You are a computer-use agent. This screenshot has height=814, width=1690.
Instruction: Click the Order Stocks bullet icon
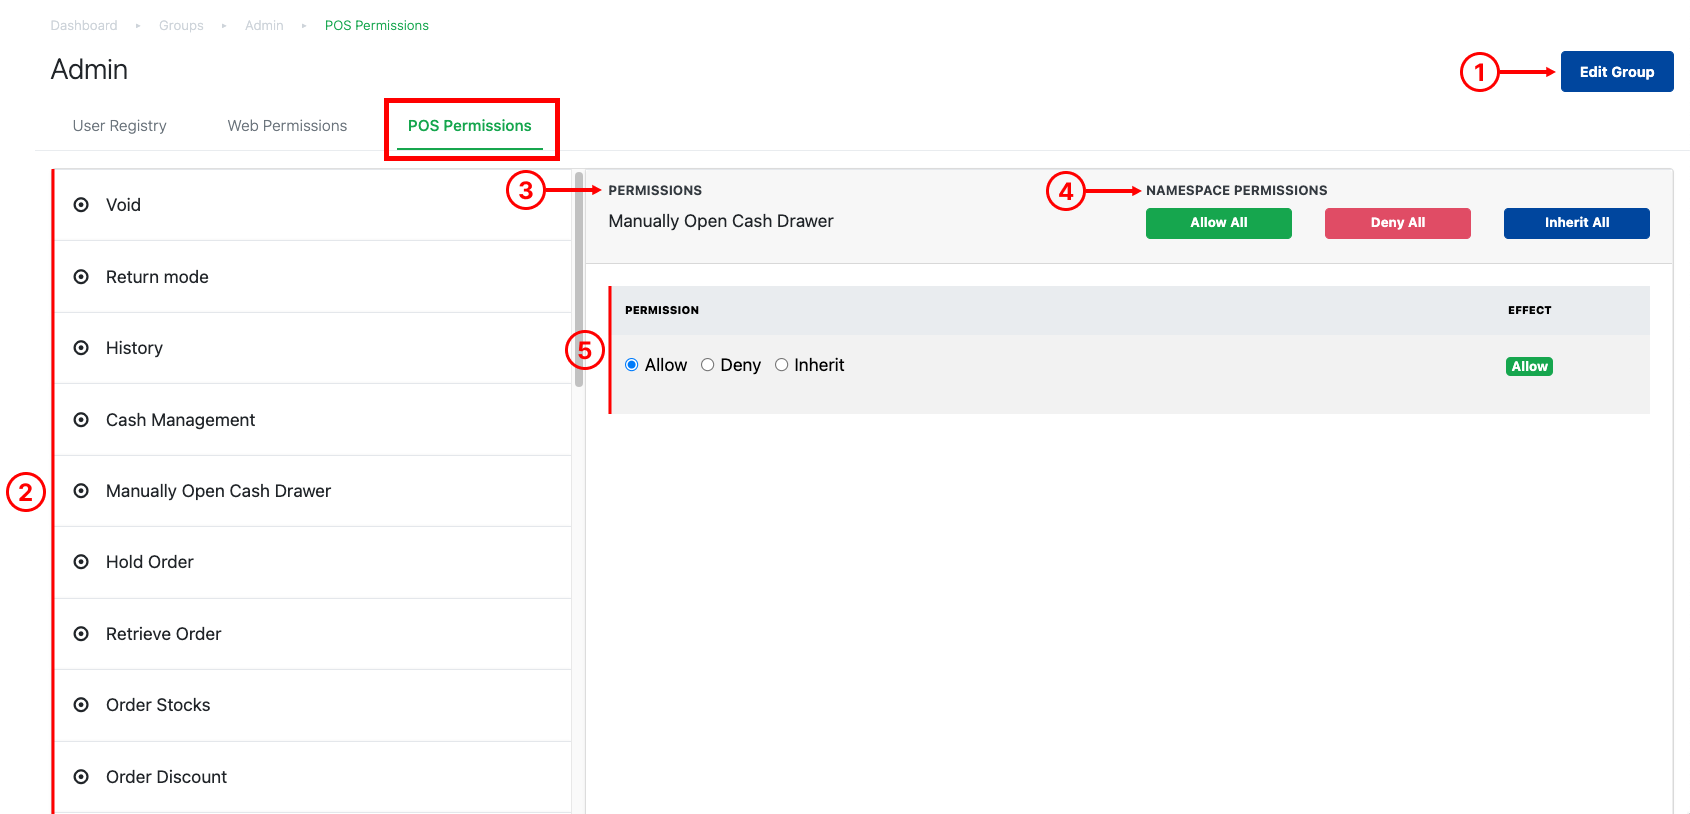[x=81, y=705]
